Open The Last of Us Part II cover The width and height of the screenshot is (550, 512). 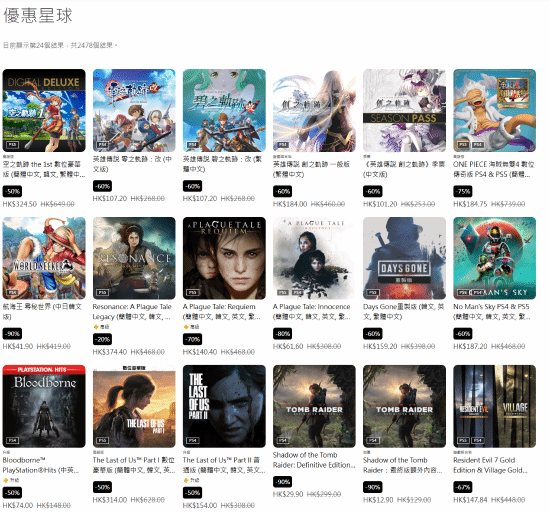point(224,406)
